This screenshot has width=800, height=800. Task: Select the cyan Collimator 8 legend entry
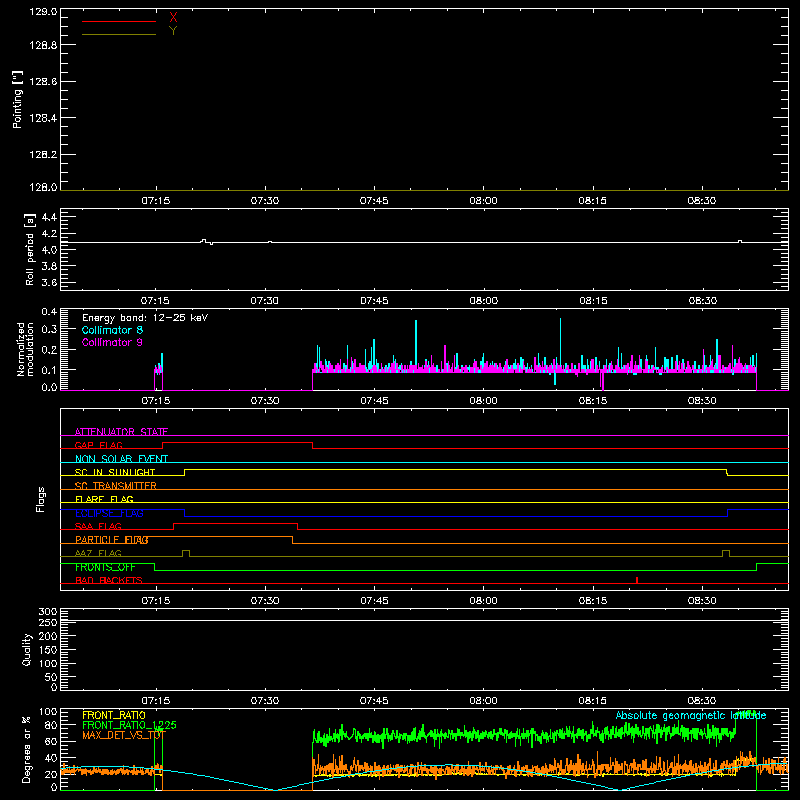point(112,330)
